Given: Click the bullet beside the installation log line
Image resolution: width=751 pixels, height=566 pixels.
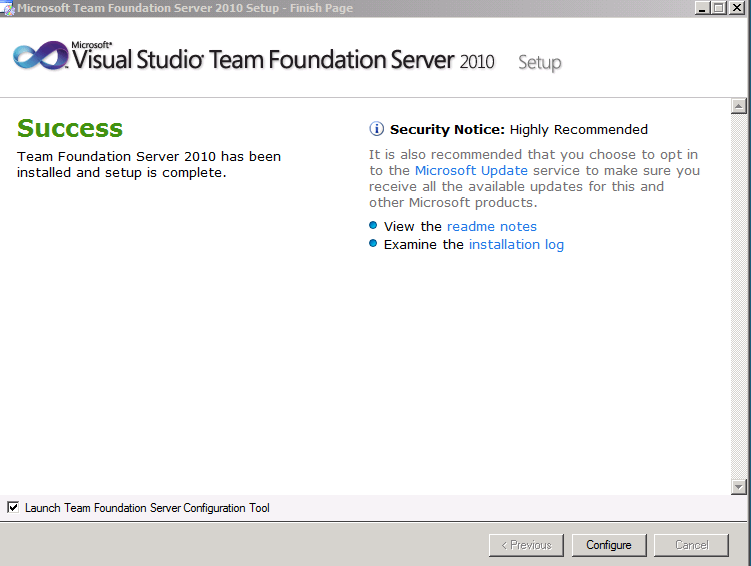Looking at the screenshot, I should coord(374,244).
